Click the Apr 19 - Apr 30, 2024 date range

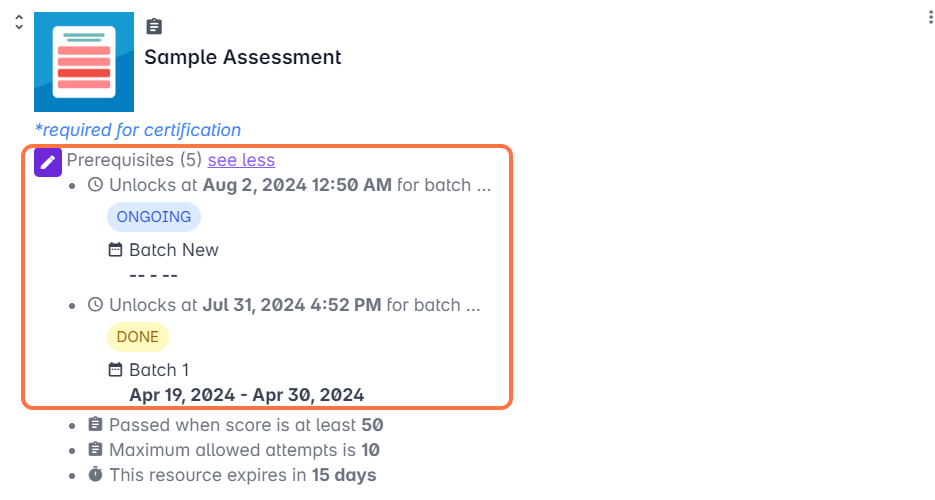(246, 394)
